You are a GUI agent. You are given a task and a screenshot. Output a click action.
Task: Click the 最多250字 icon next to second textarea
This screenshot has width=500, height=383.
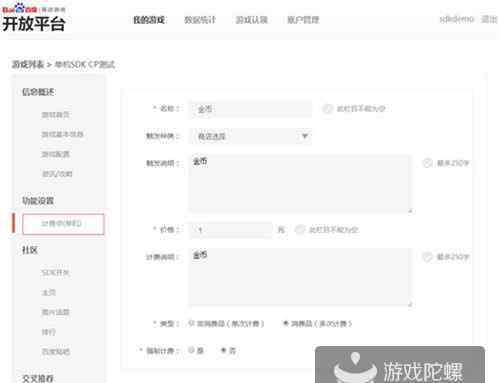[x=427, y=257]
